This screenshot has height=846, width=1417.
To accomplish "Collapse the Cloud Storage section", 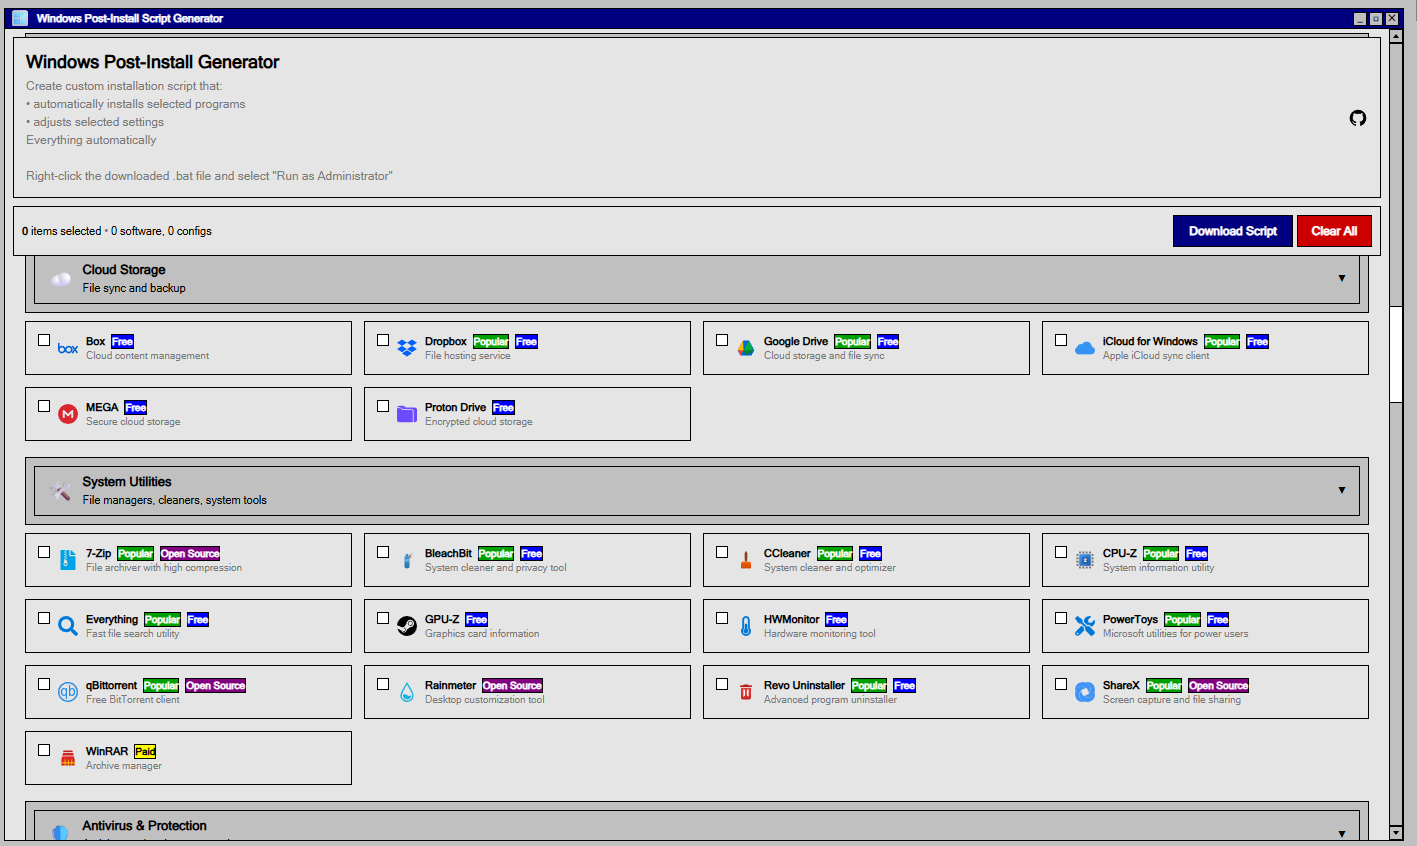I will [1341, 278].
